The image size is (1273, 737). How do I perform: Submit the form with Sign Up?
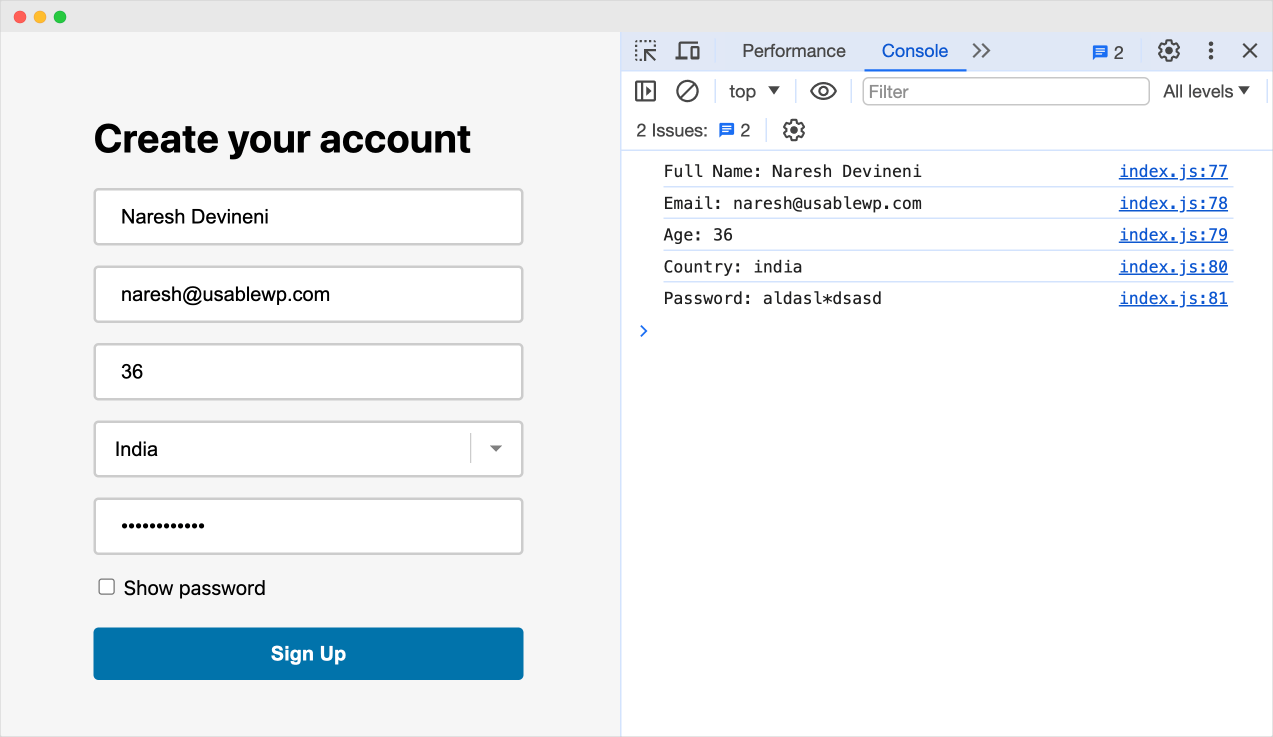tap(308, 654)
